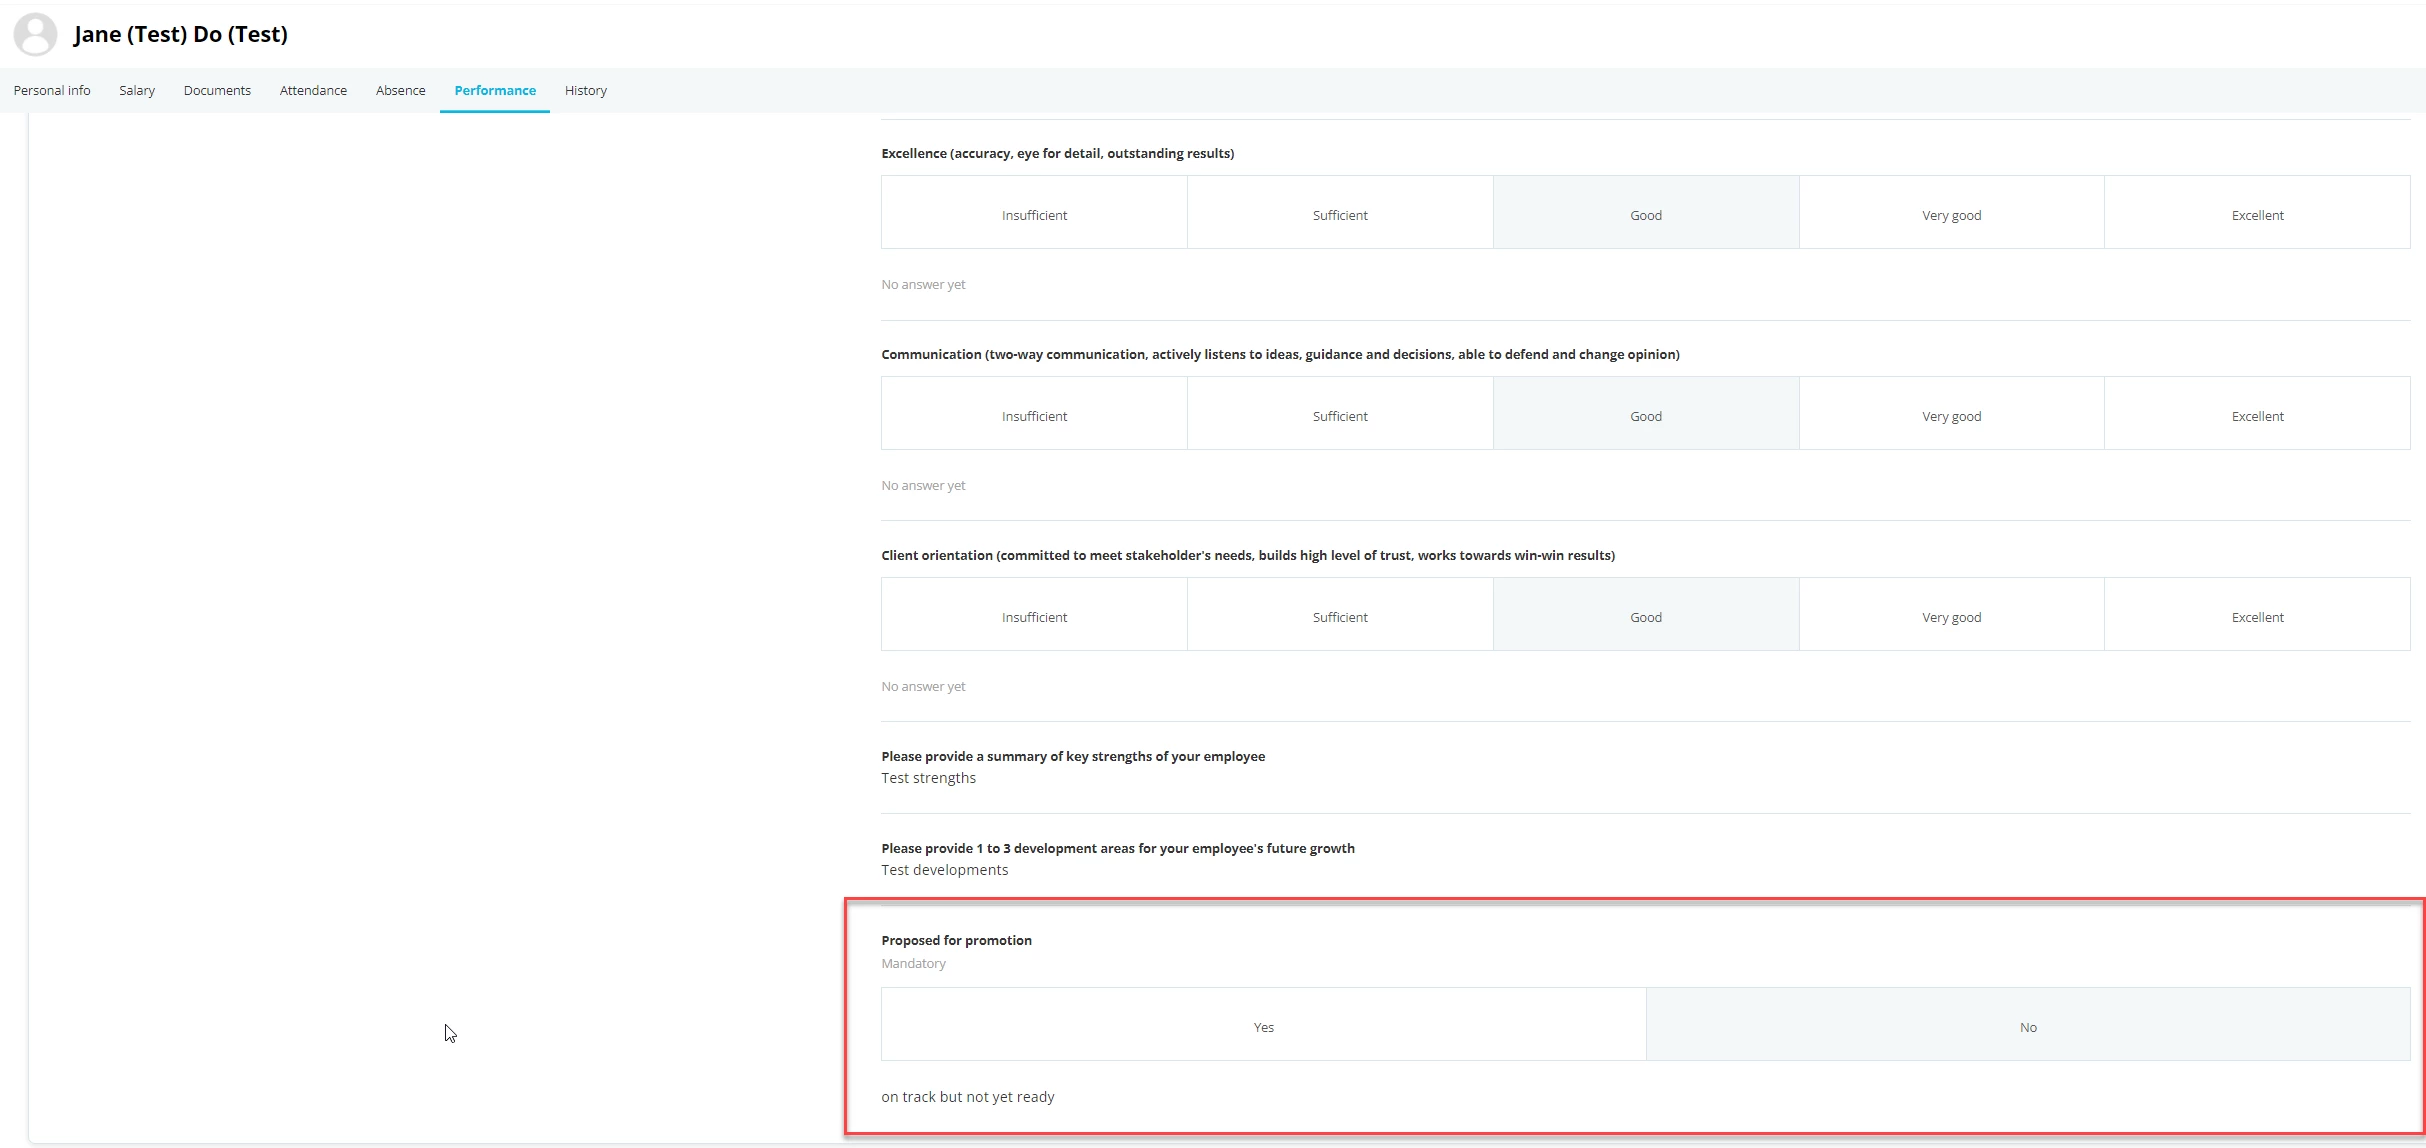The image size is (2426, 1148).
Task: Click 'No answer yet' under Communication
Action: [x=923, y=486]
